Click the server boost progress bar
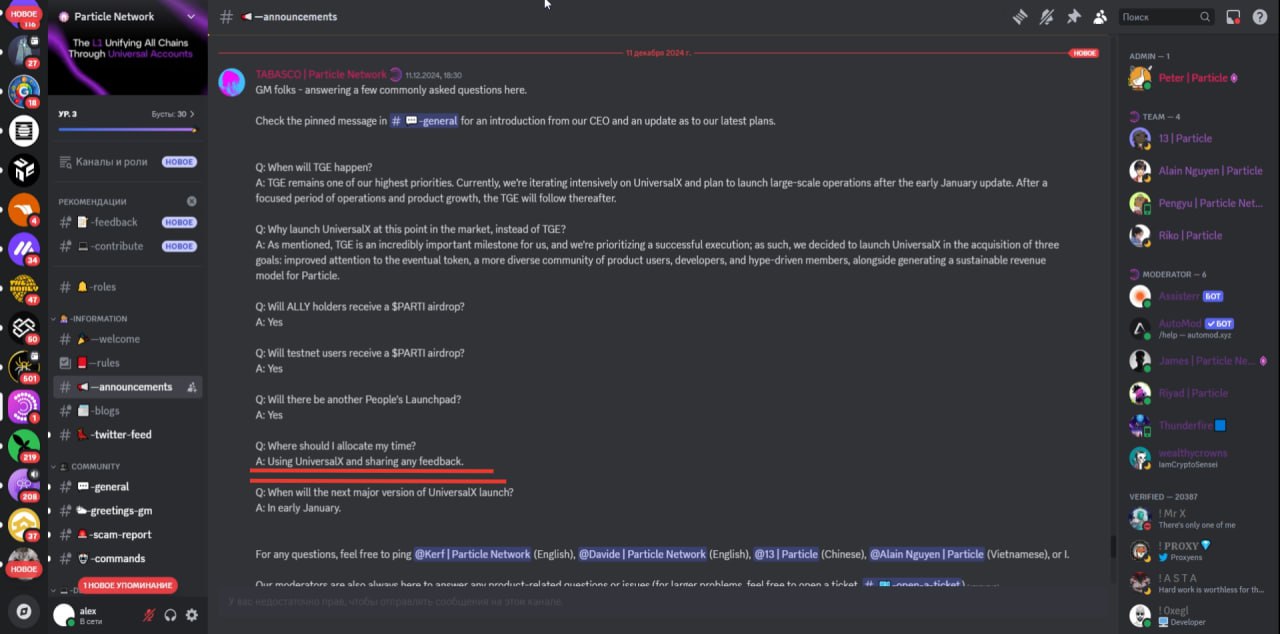 [127, 130]
